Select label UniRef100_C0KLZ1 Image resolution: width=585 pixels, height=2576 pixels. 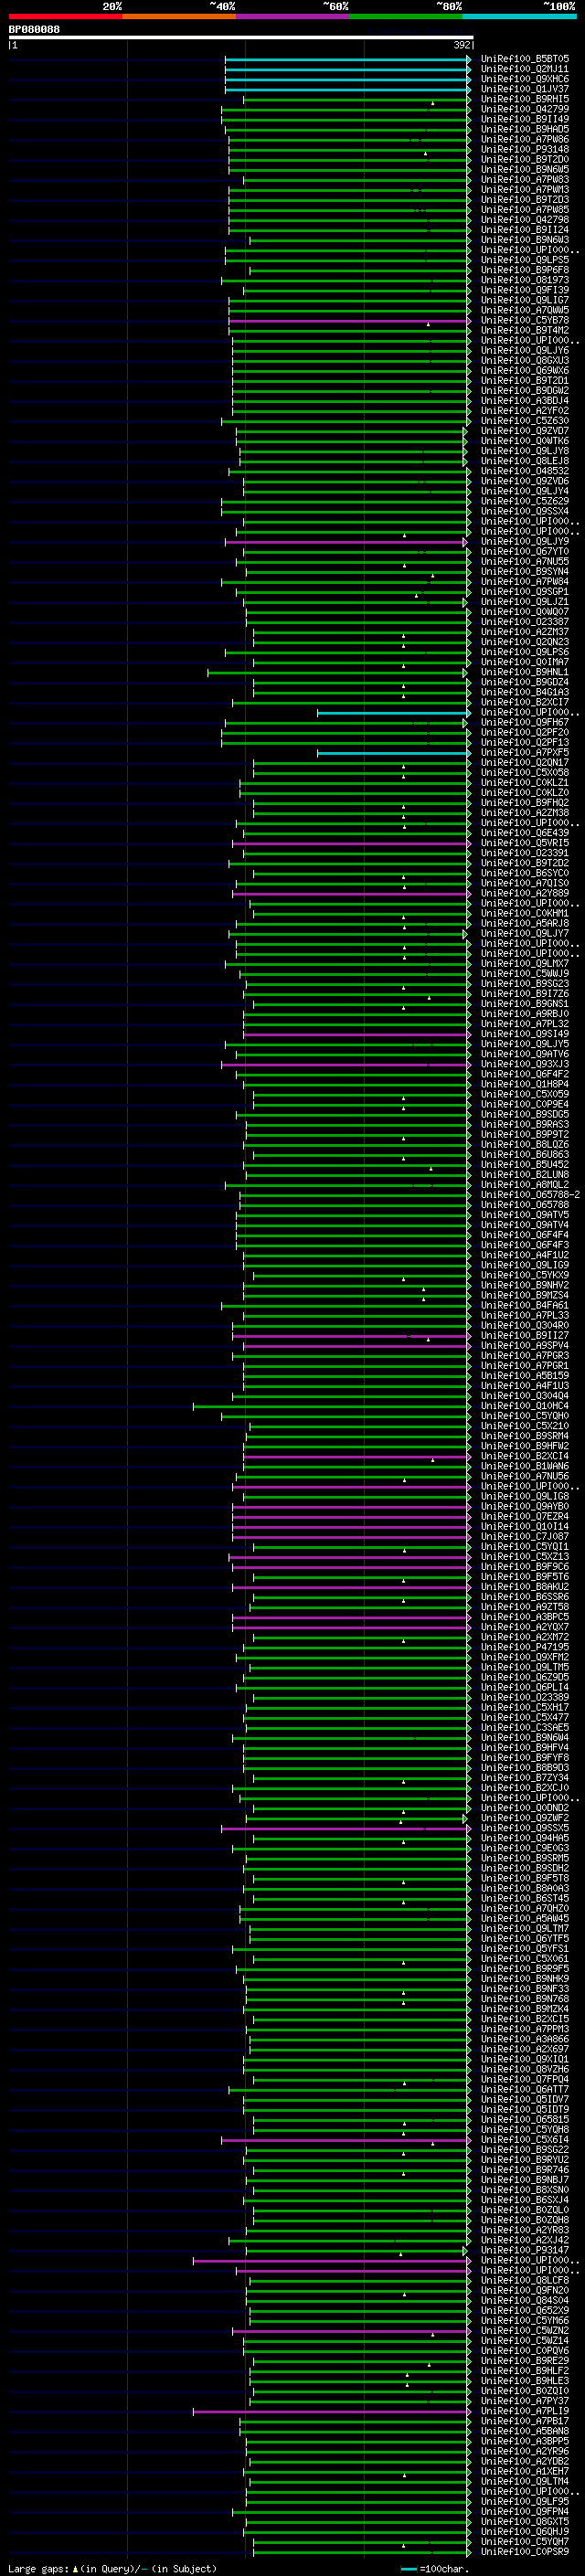coord(525,783)
